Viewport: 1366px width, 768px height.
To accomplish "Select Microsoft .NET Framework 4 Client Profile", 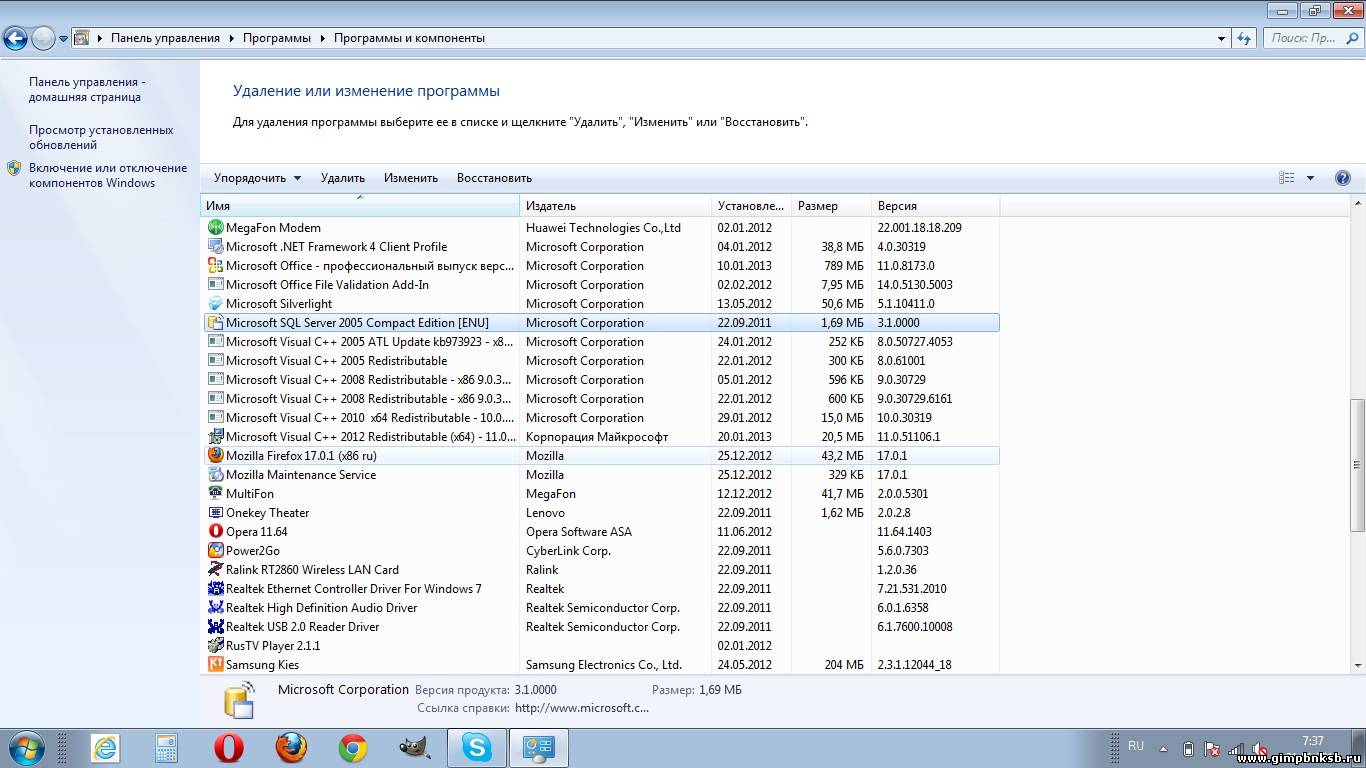I will [x=601, y=247].
